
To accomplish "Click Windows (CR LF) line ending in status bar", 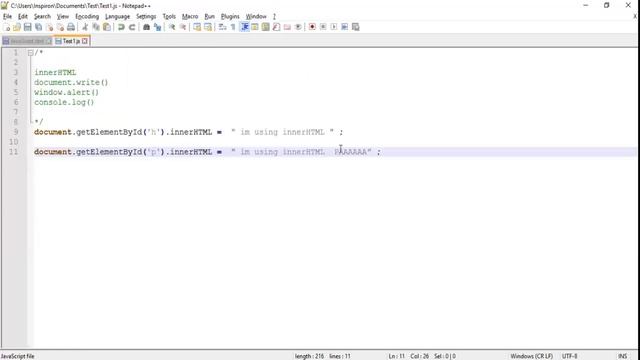I will pos(531,356).
